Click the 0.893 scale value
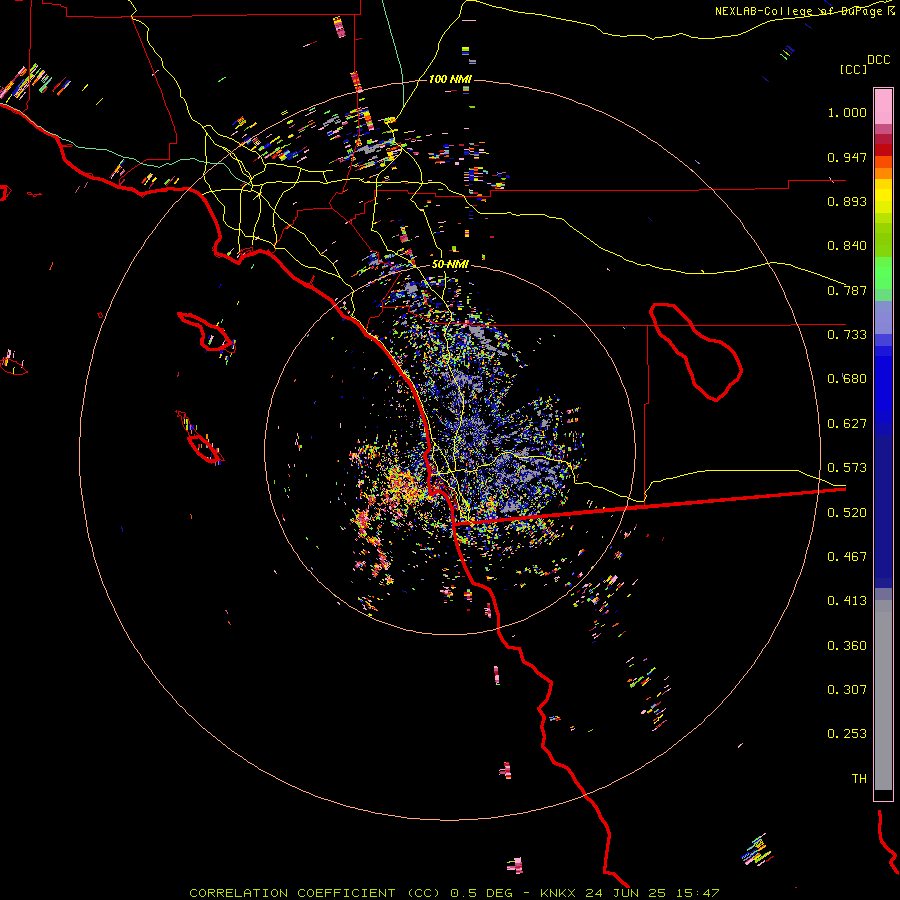This screenshot has height=900, width=900. tap(847, 201)
